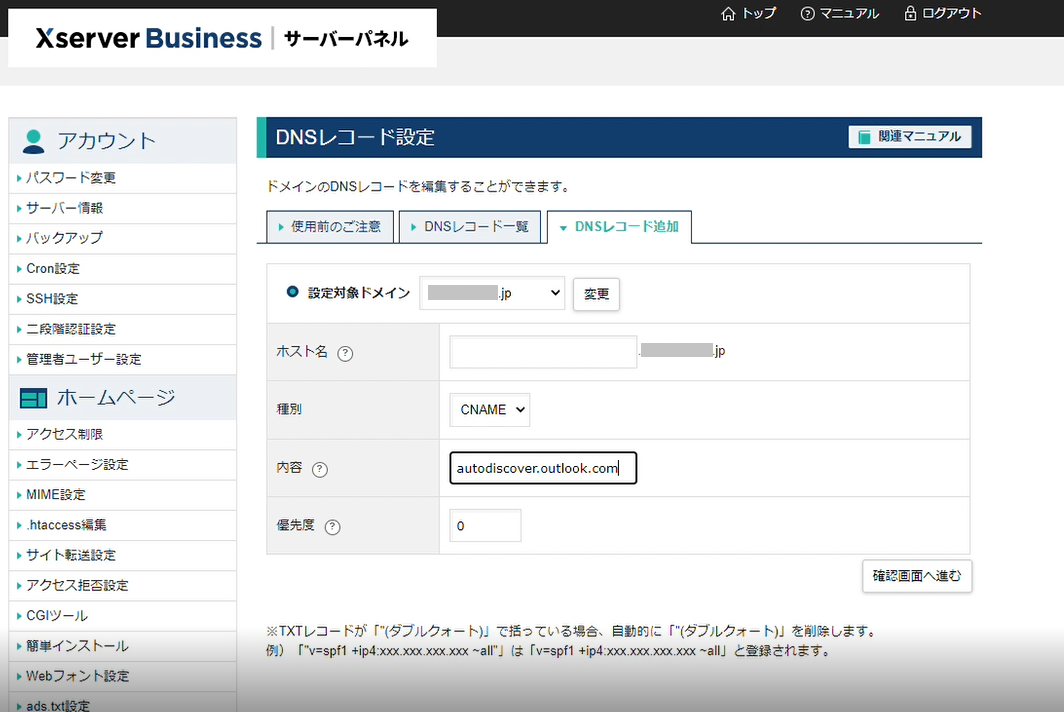Click ログアウト link
1064x712 pixels.
(x=943, y=14)
